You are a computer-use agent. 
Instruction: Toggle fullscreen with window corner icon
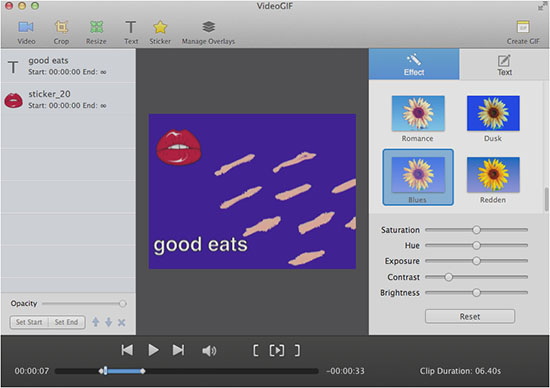click(x=543, y=6)
